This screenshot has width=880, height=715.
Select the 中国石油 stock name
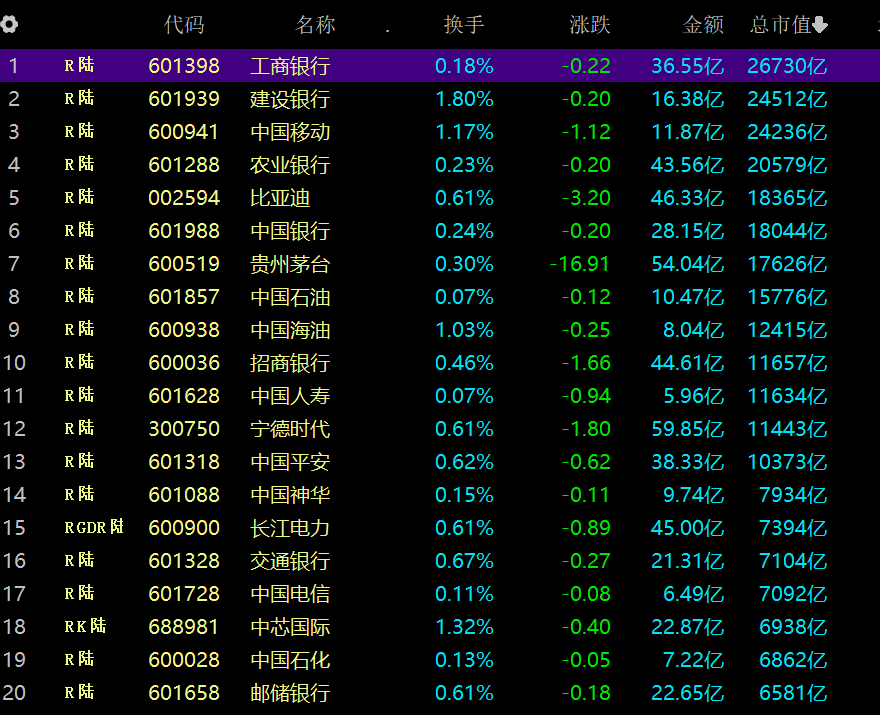(290, 297)
